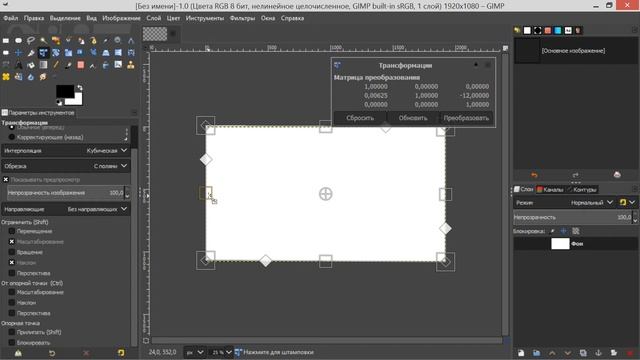This screenshot has width=640, height=360.
Task: Open the 'Интерполяция' dropdown
Action: tap(66, 151)
